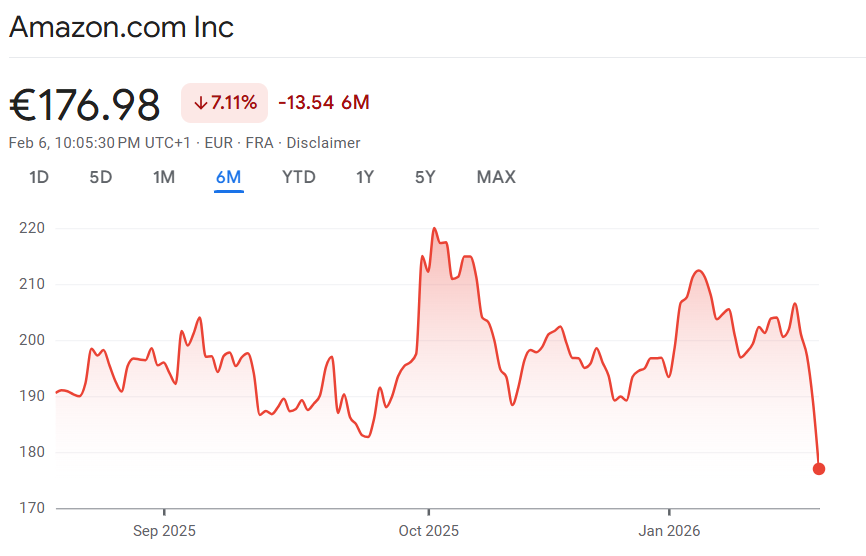Switch to the 1D time range tab

coord(39,177)
